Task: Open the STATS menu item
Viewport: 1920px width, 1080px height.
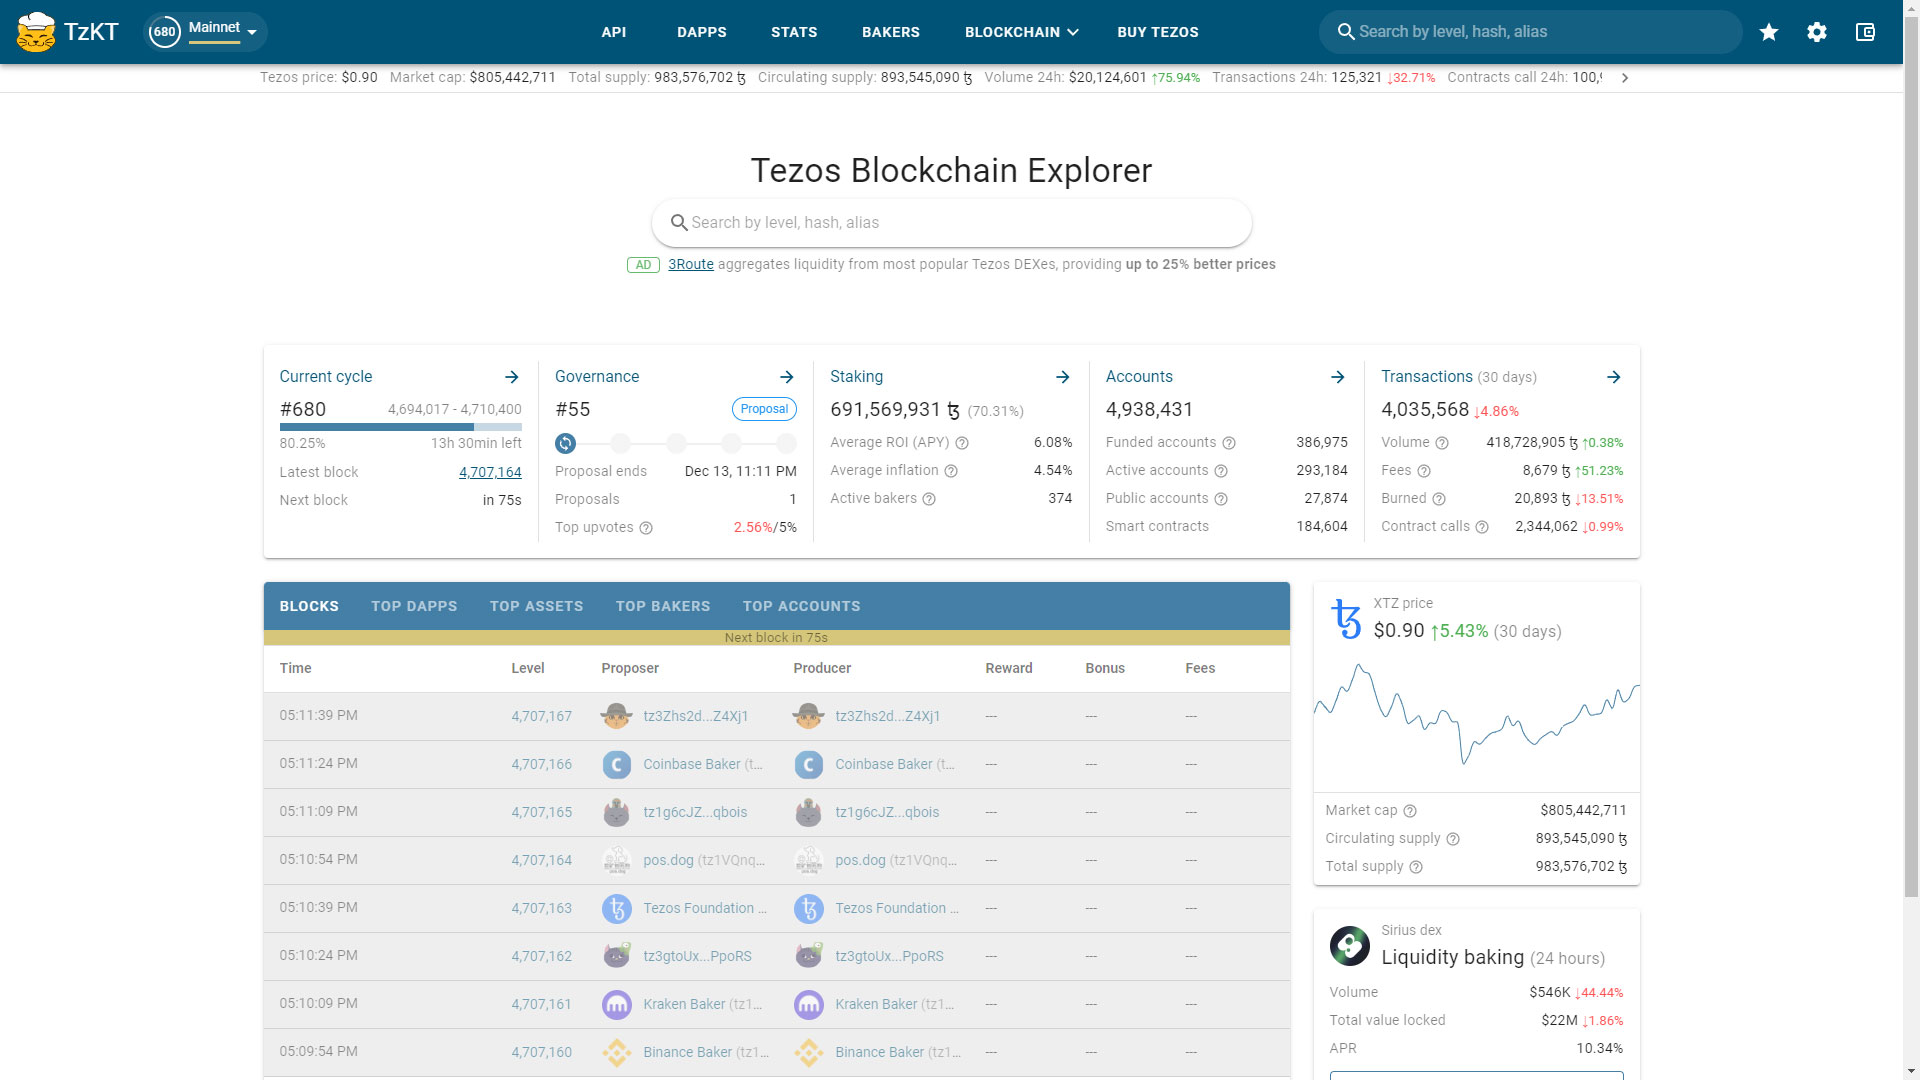Action: click(794, 31)
